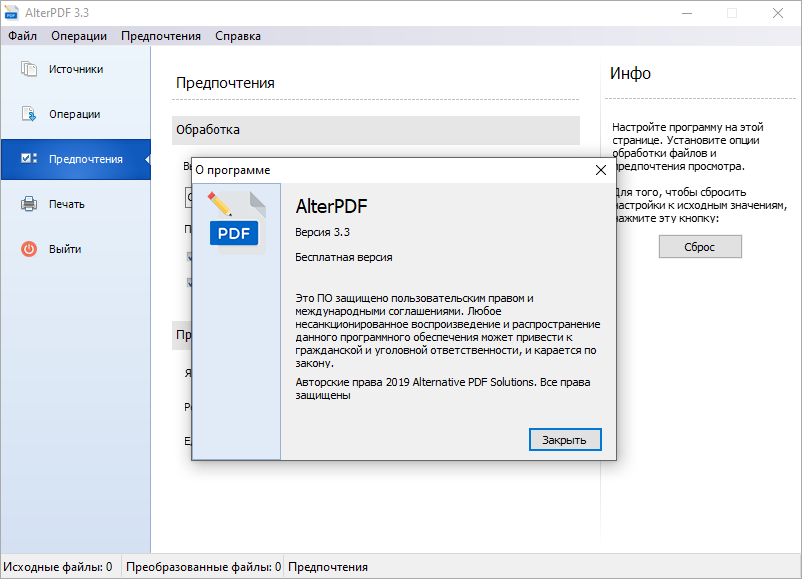Viewport: 802px width, 579px height.
Task: Click the Обработка section header
Action: (376, 130)
